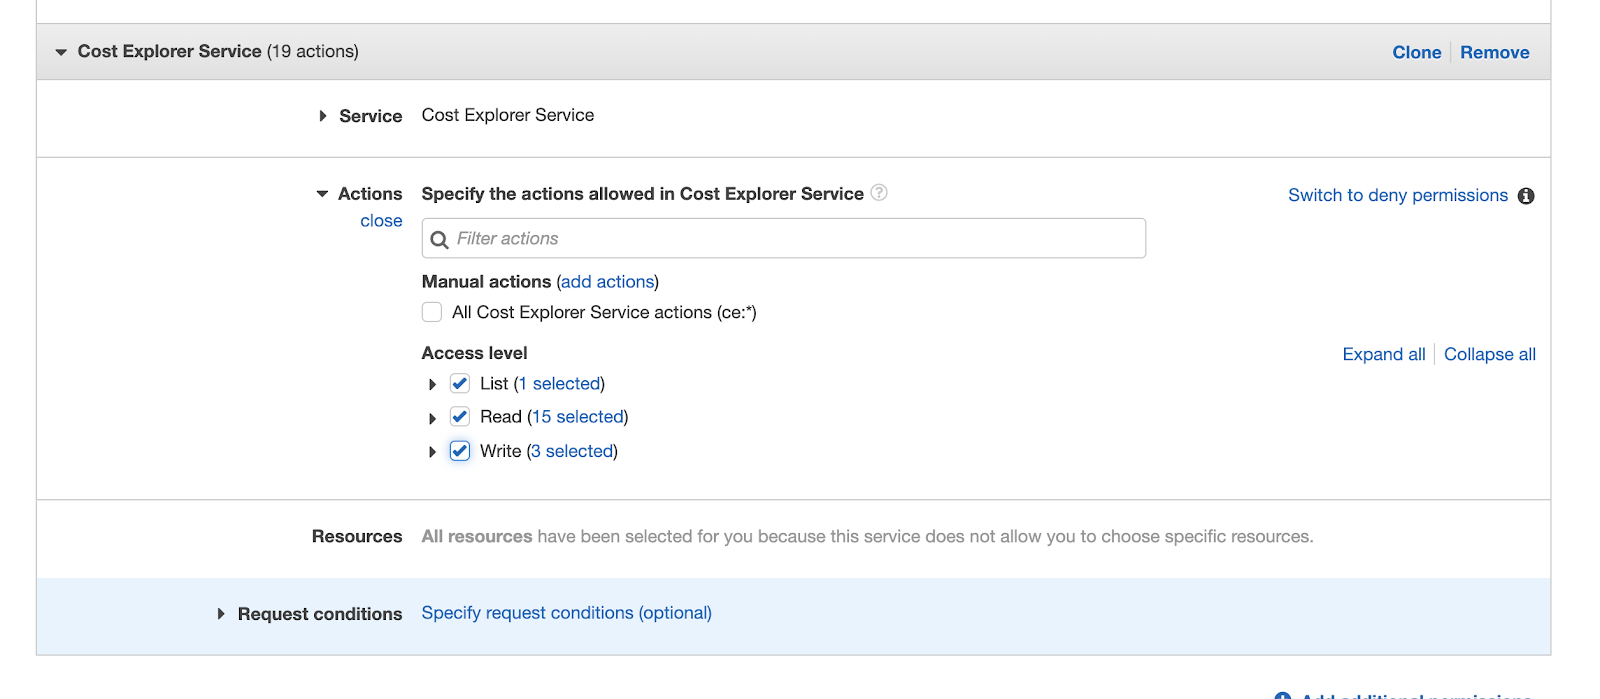Click the magnifier icon in Filter actions

pos(439,240)
